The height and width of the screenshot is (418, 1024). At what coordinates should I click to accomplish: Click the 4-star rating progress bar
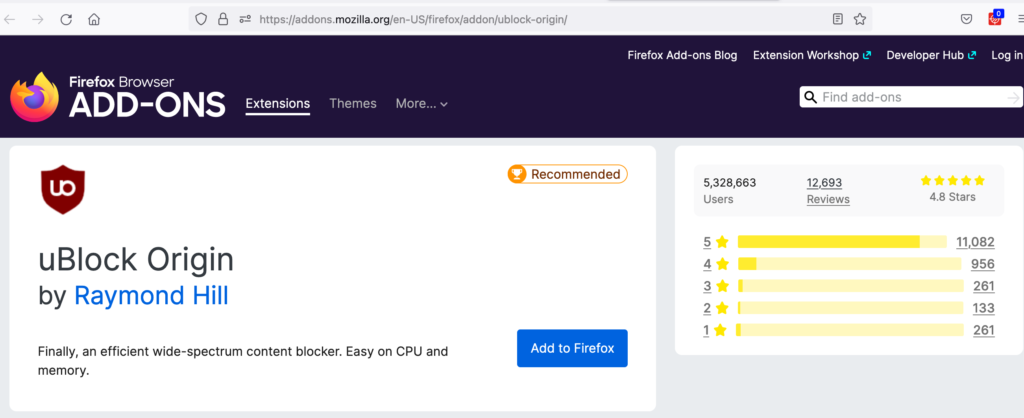point(849,264)
